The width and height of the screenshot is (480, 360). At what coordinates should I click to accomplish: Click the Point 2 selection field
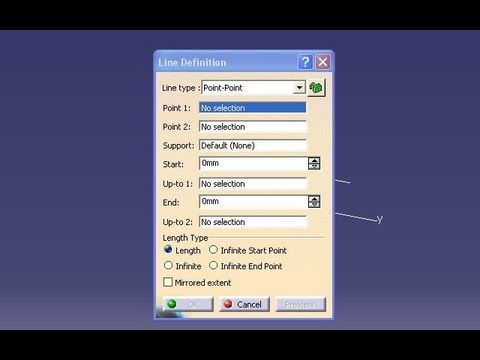[x=253, y=127]
